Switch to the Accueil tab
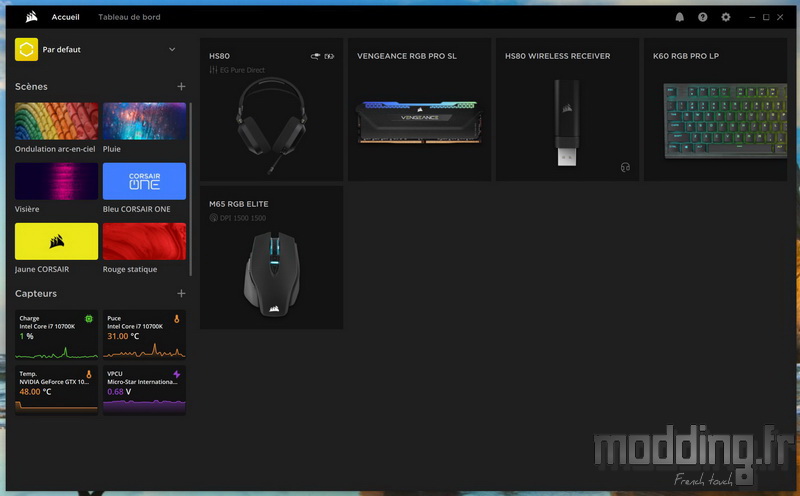The height and width of the screenshot is (496, 800). (65, 17)
